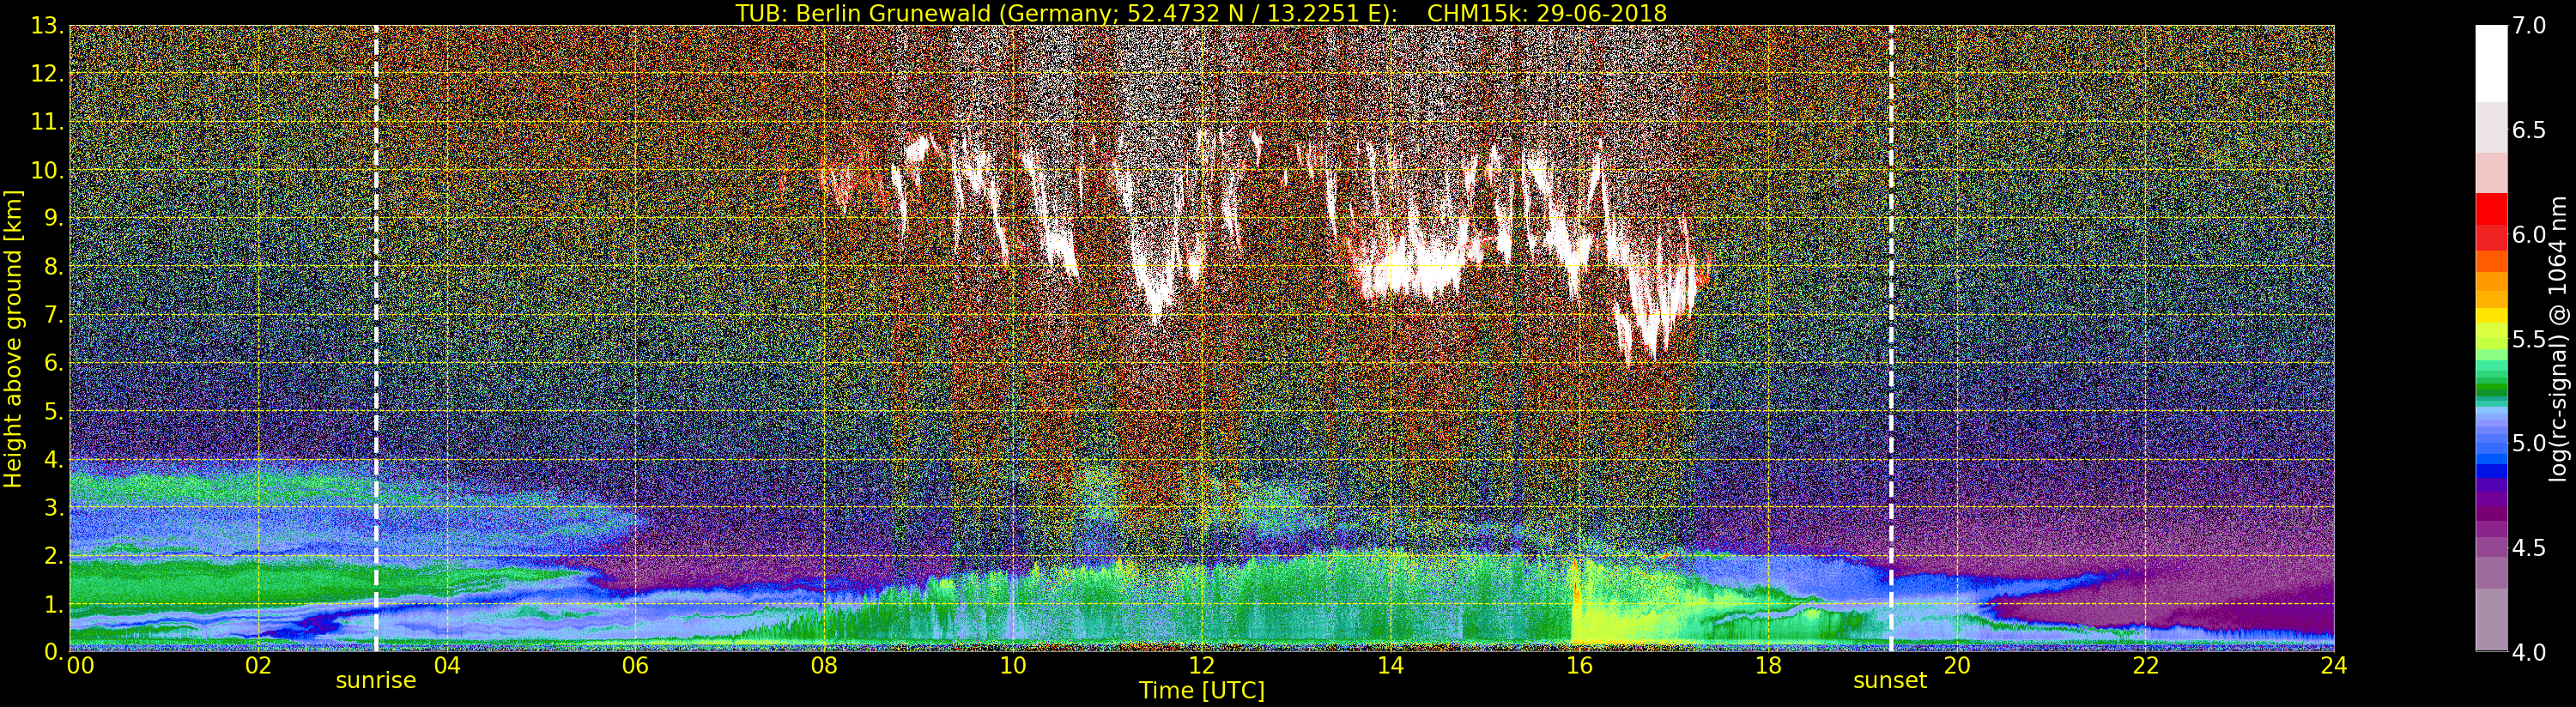Click the time axis tick label '10'
Screen dimensions: 2576x707
click(x=1013, y=665)
